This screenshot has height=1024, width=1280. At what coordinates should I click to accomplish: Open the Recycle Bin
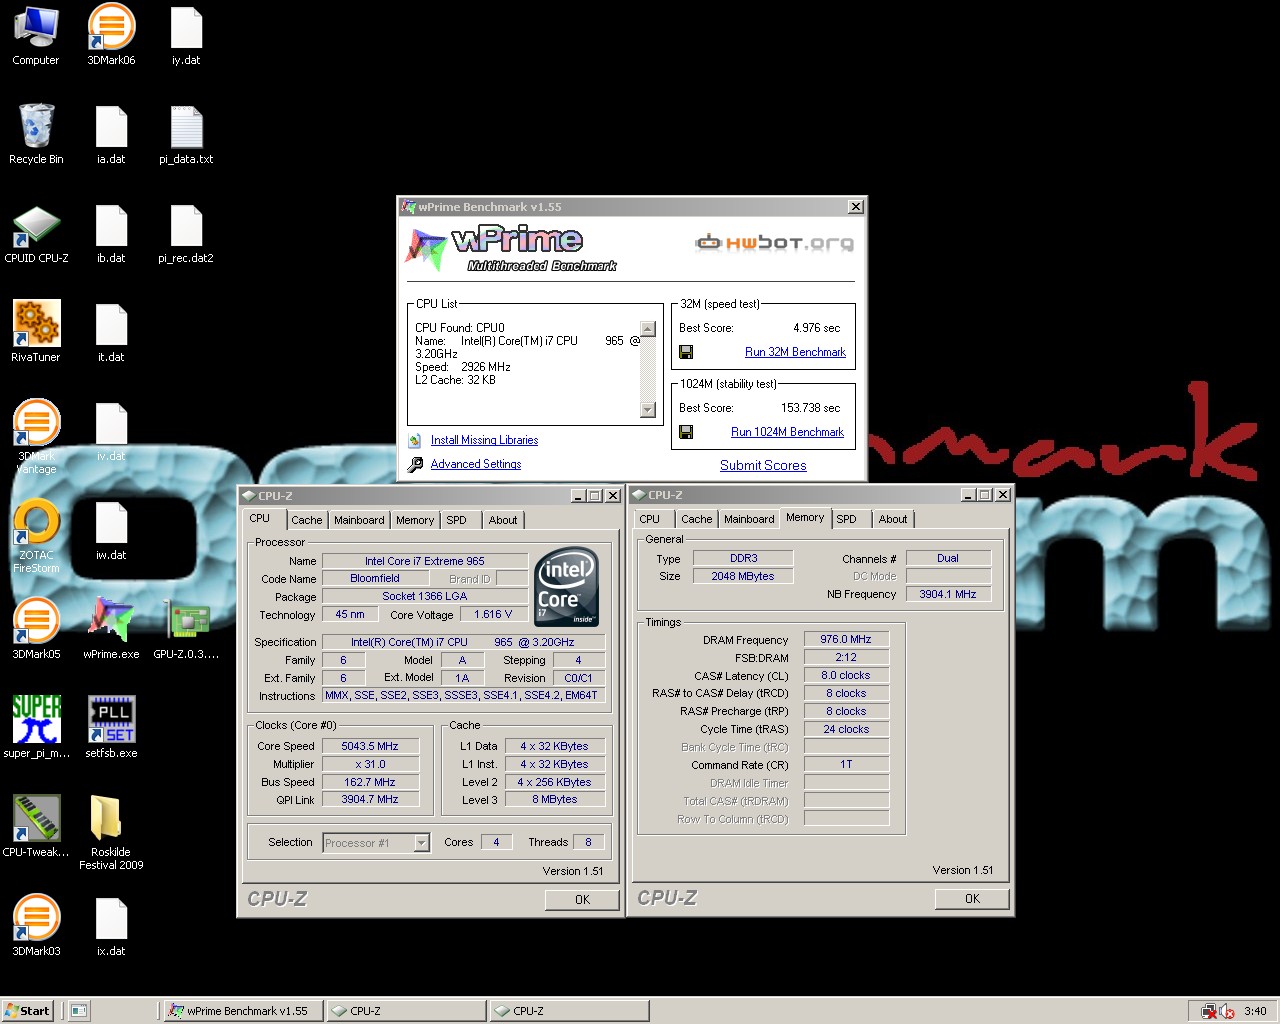tap(36, 133)
